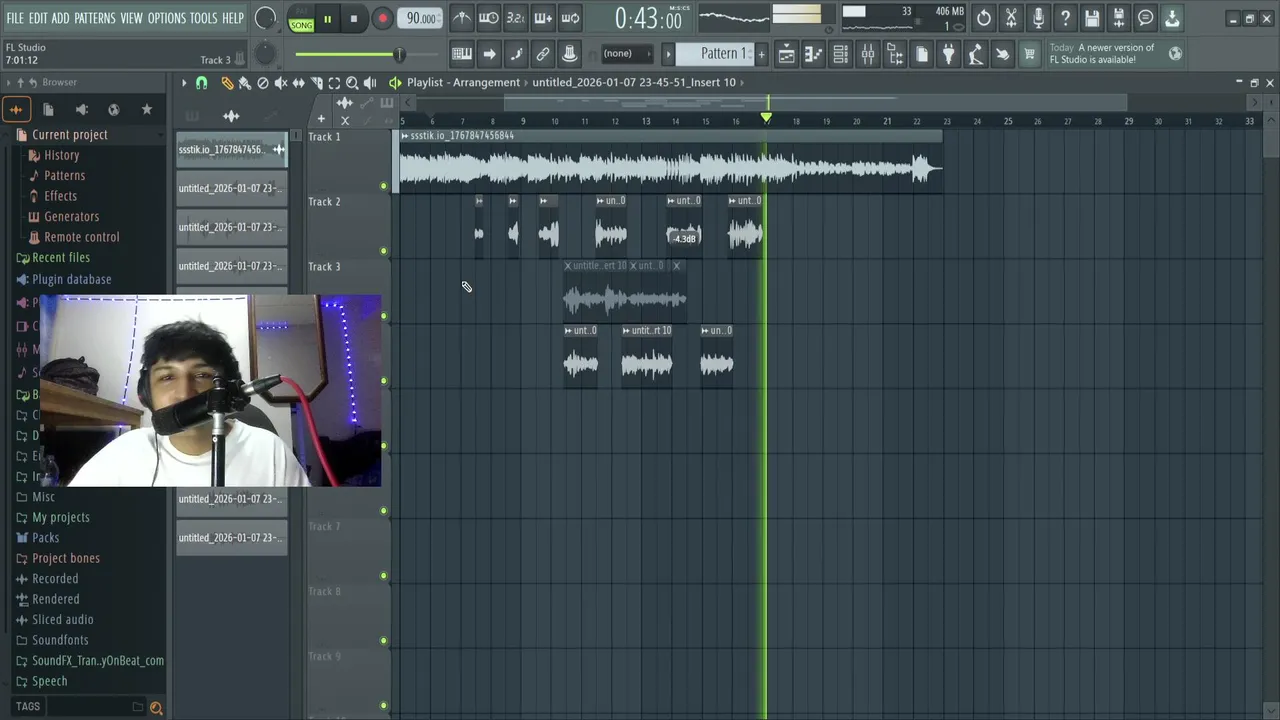Open the plugin picker plug icon
The height and width of the screenshot is (720, 1280).
(x=948, y=54)
